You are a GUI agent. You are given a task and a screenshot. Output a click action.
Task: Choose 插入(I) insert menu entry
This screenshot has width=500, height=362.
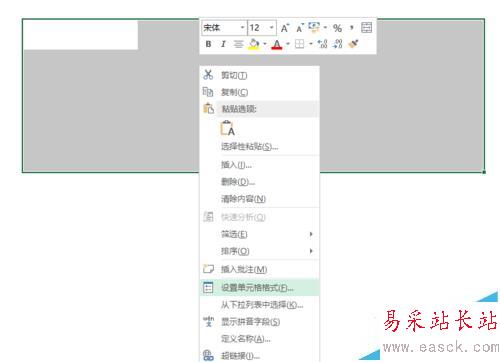coord(259,165)
